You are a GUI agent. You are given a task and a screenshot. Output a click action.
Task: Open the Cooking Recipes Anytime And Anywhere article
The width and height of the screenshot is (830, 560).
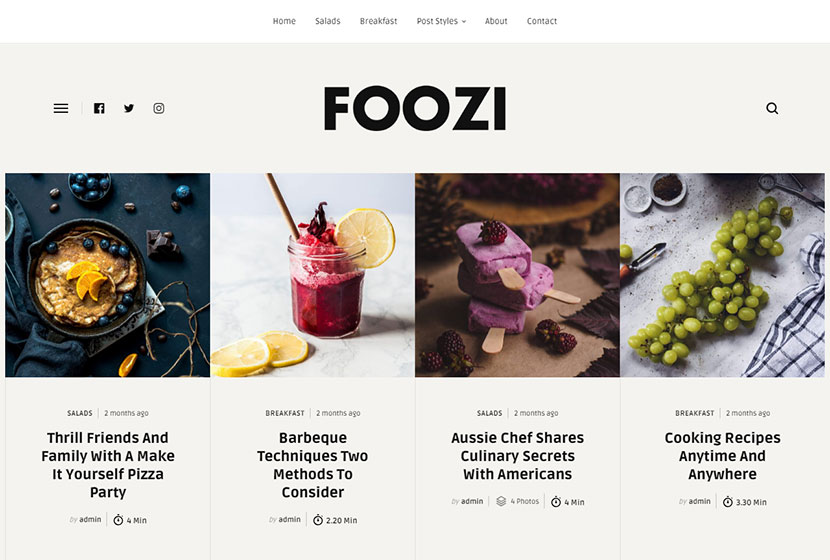(x=722, y=456)
